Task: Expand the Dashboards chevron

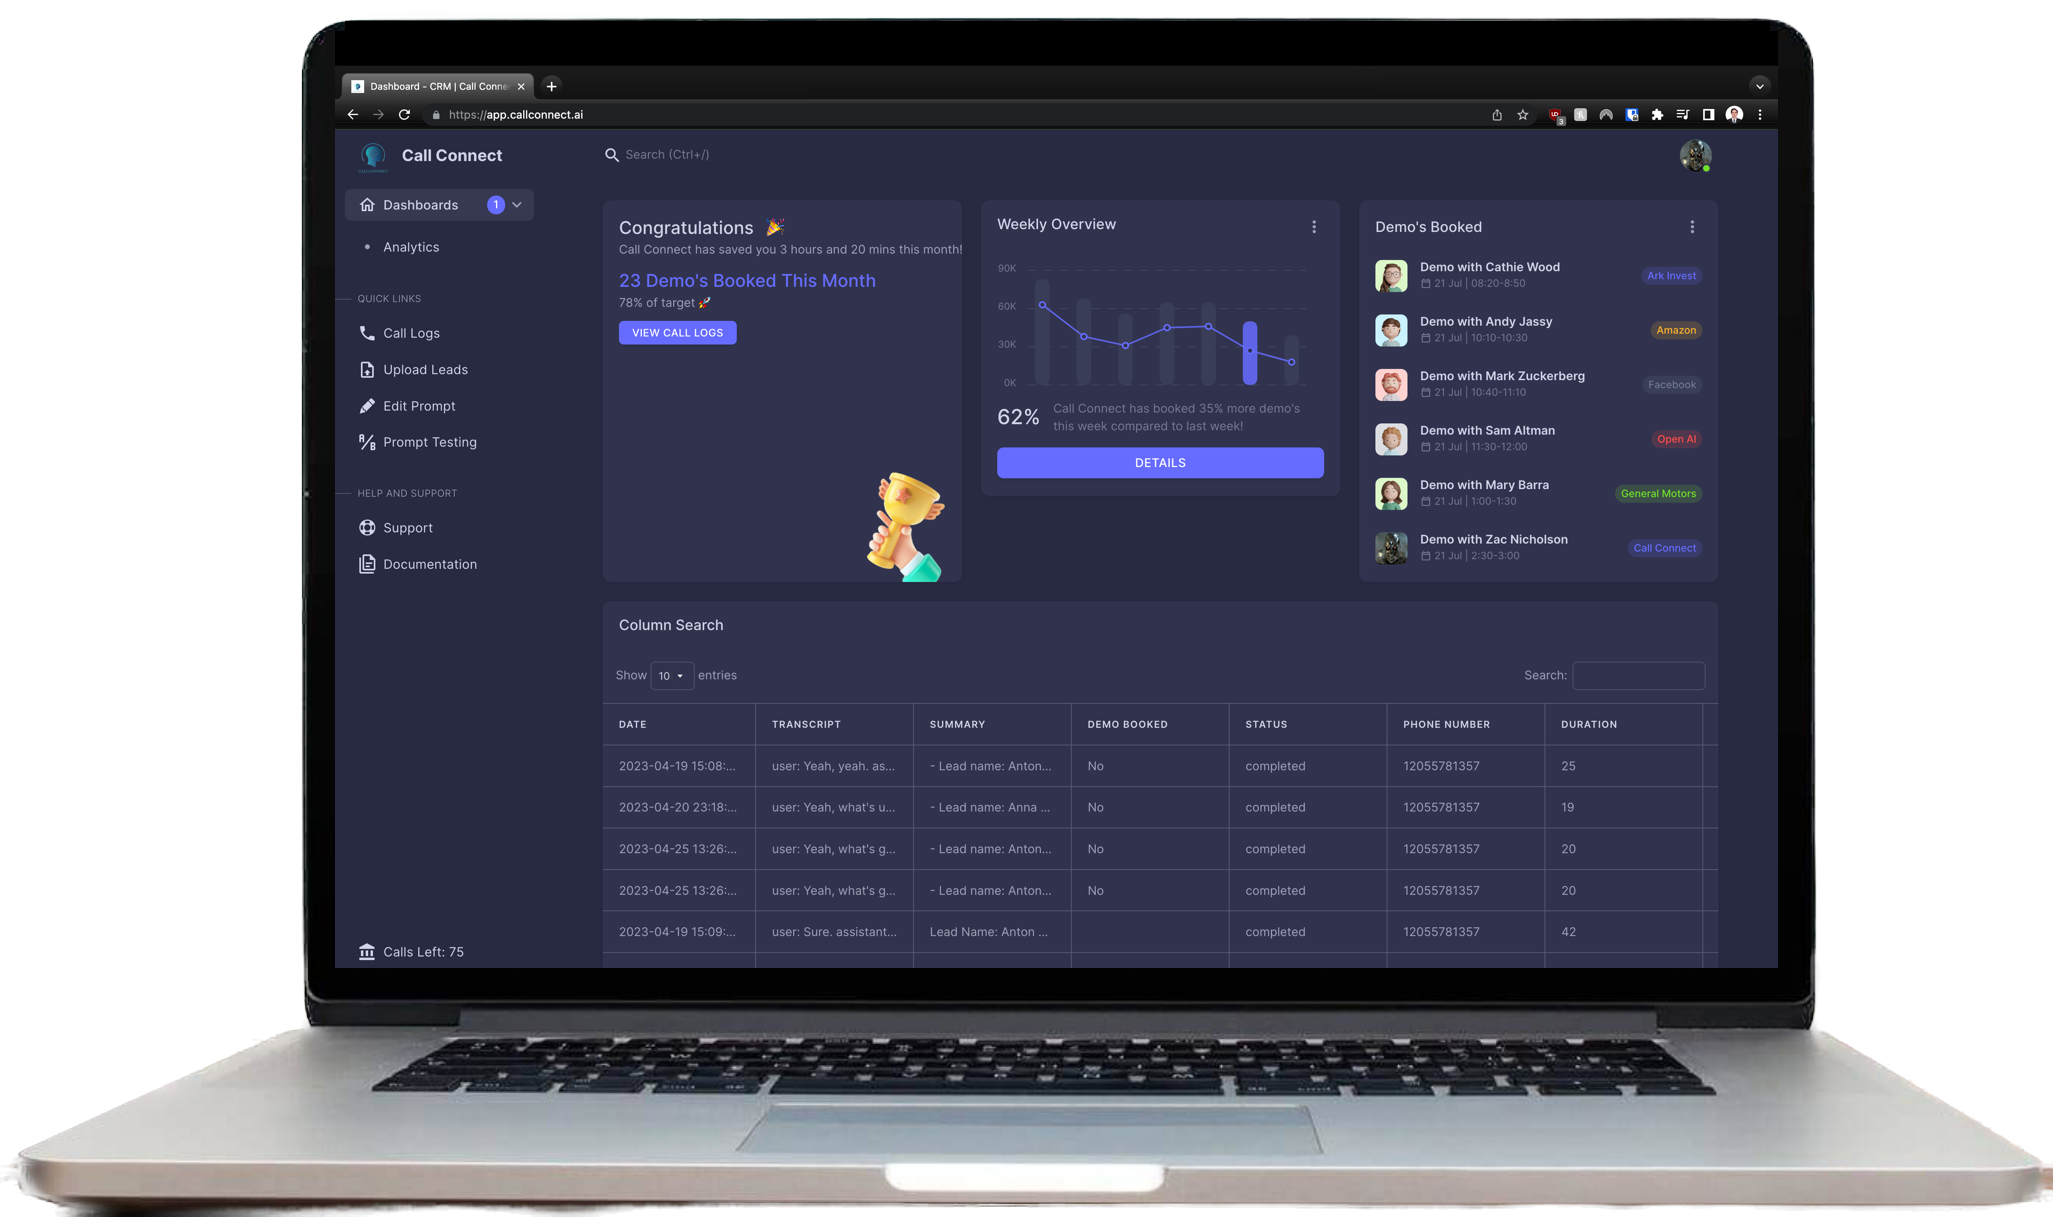Action: (x=516, y=204)
